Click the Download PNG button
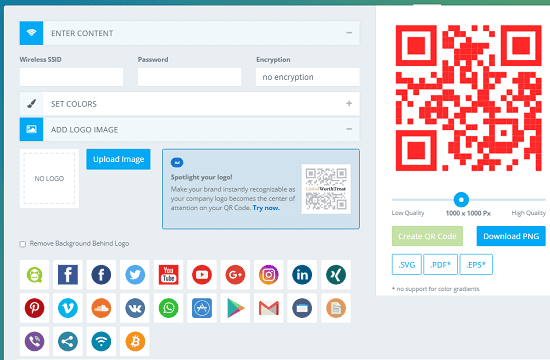 (x=511, y=236)
